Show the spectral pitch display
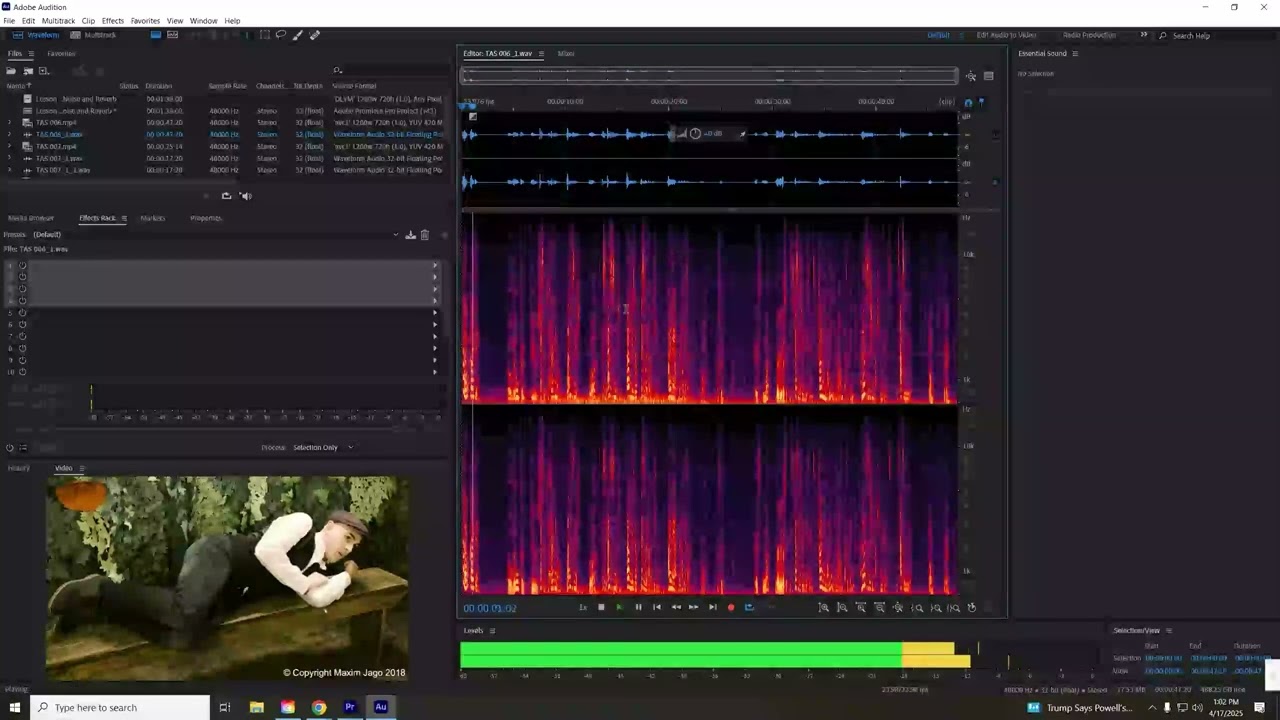Viewport: 1280px width, 720px height. click(173, 35)
